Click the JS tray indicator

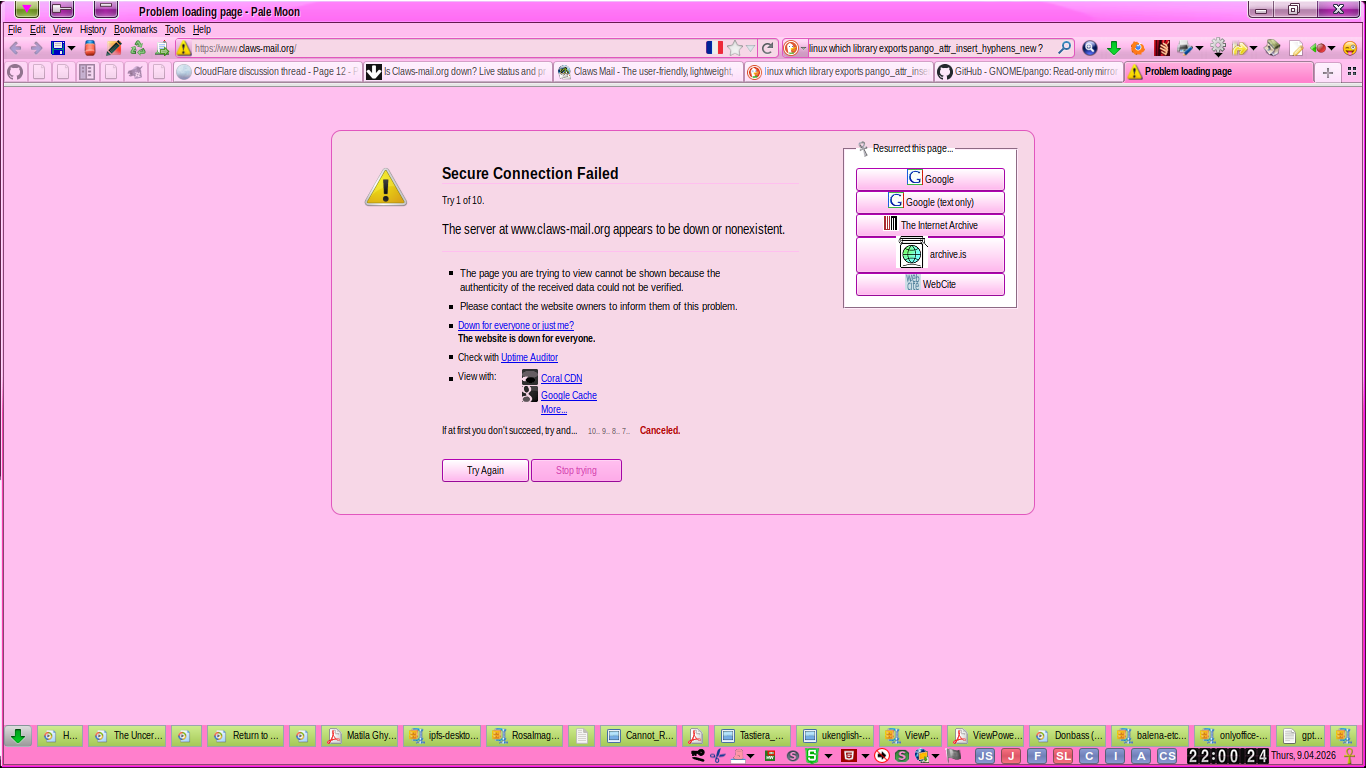pos(985,756)
